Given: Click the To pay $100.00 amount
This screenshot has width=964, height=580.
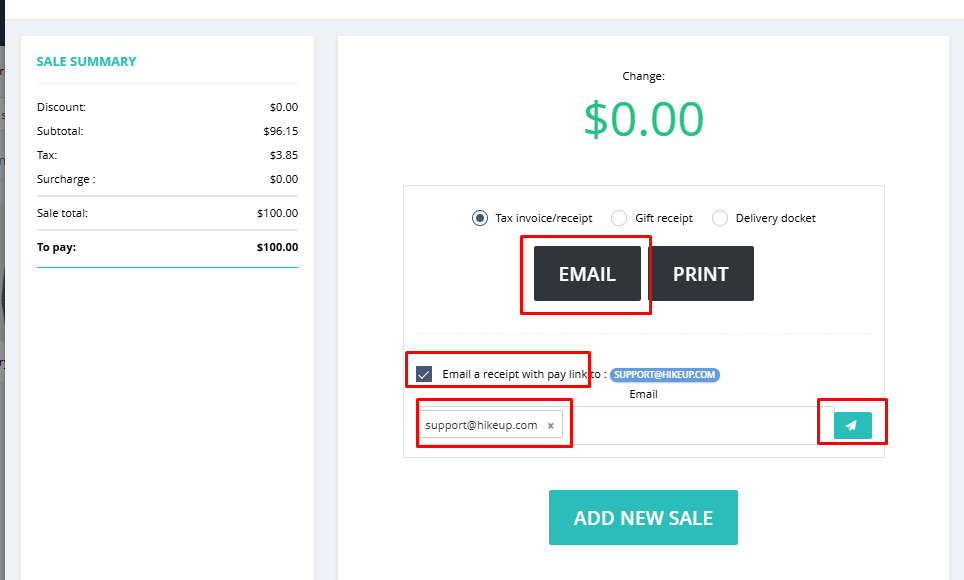Looking at the screenshot, I should pyautogui.click(x=277, y=247).
